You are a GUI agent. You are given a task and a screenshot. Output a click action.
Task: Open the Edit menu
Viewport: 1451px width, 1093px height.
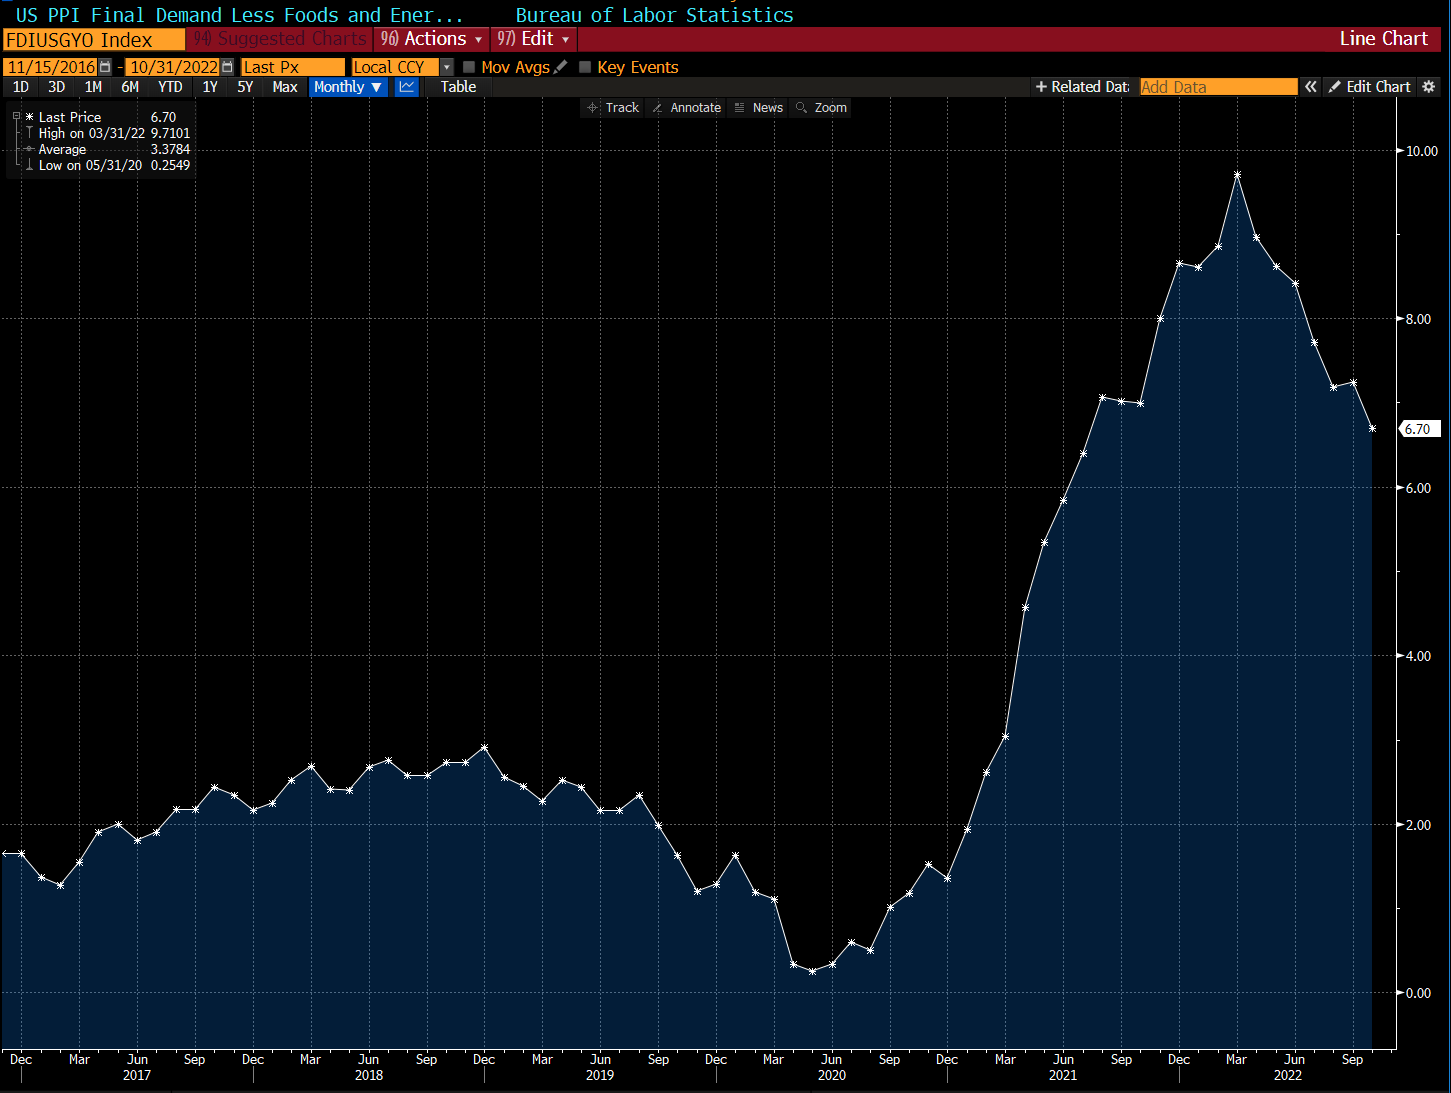coord(533,39)
